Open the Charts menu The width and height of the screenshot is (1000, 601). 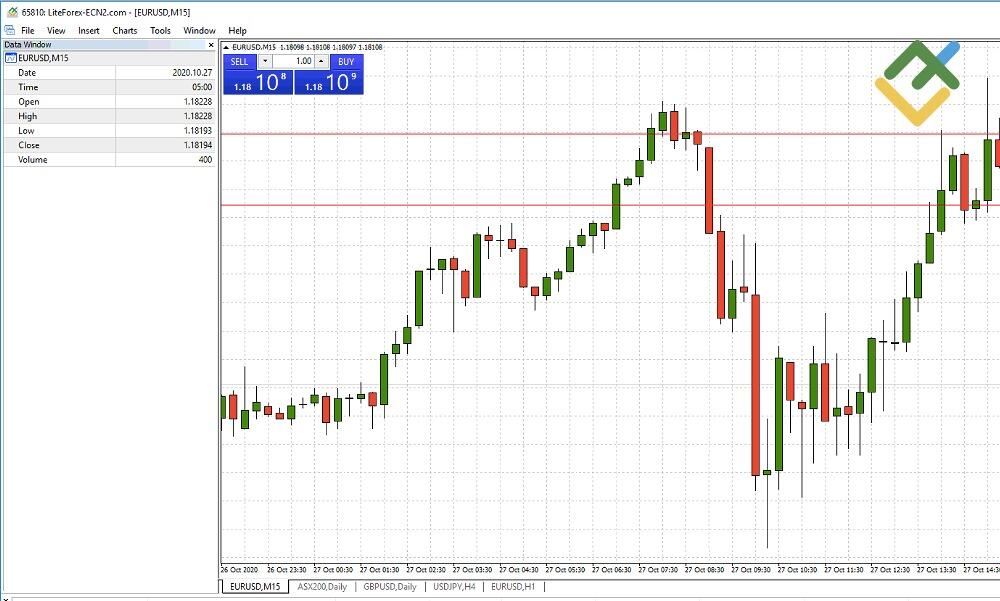pyautogui.click(x=124, y=30)
